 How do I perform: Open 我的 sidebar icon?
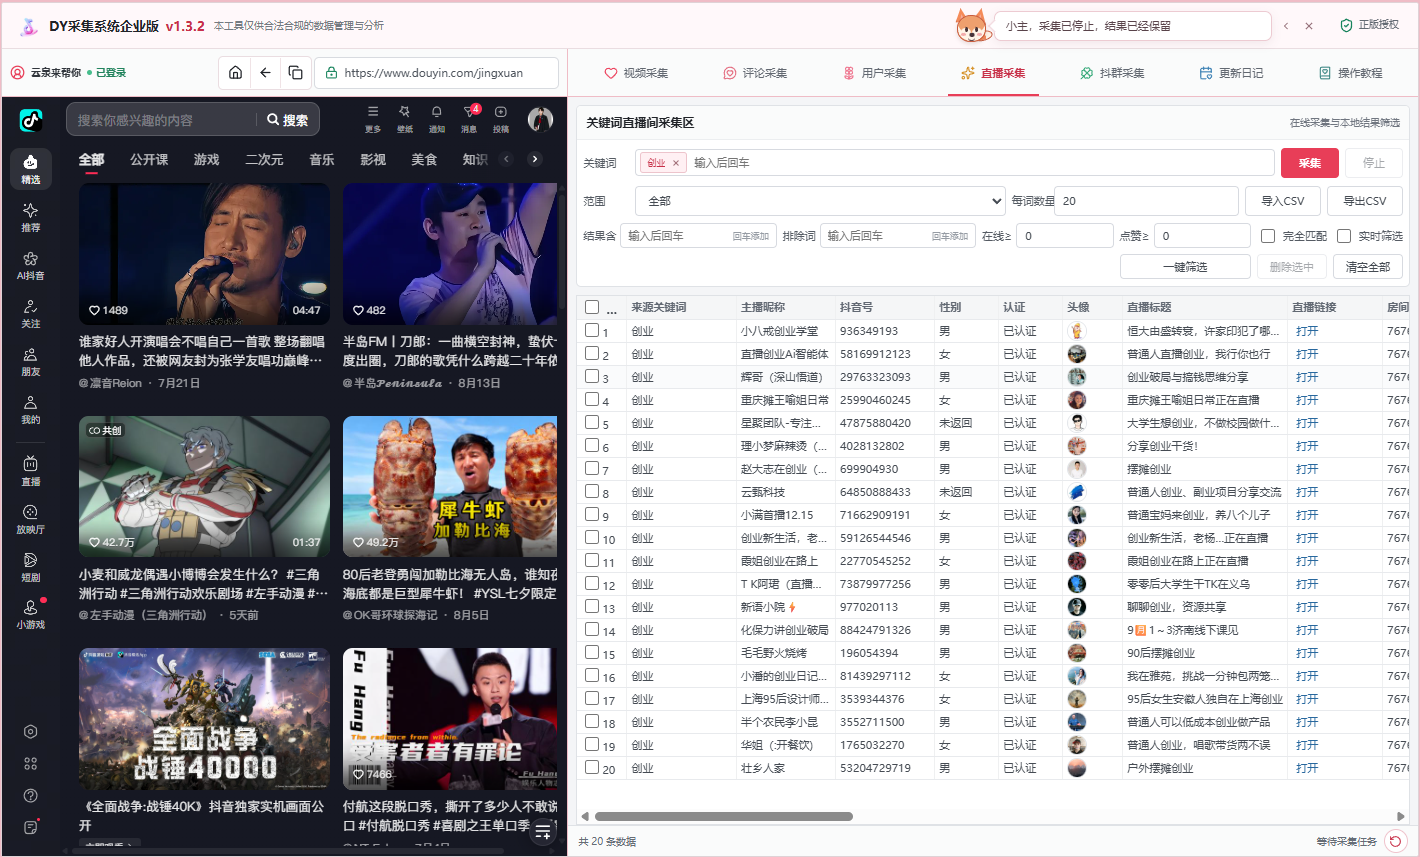point(31,409)
